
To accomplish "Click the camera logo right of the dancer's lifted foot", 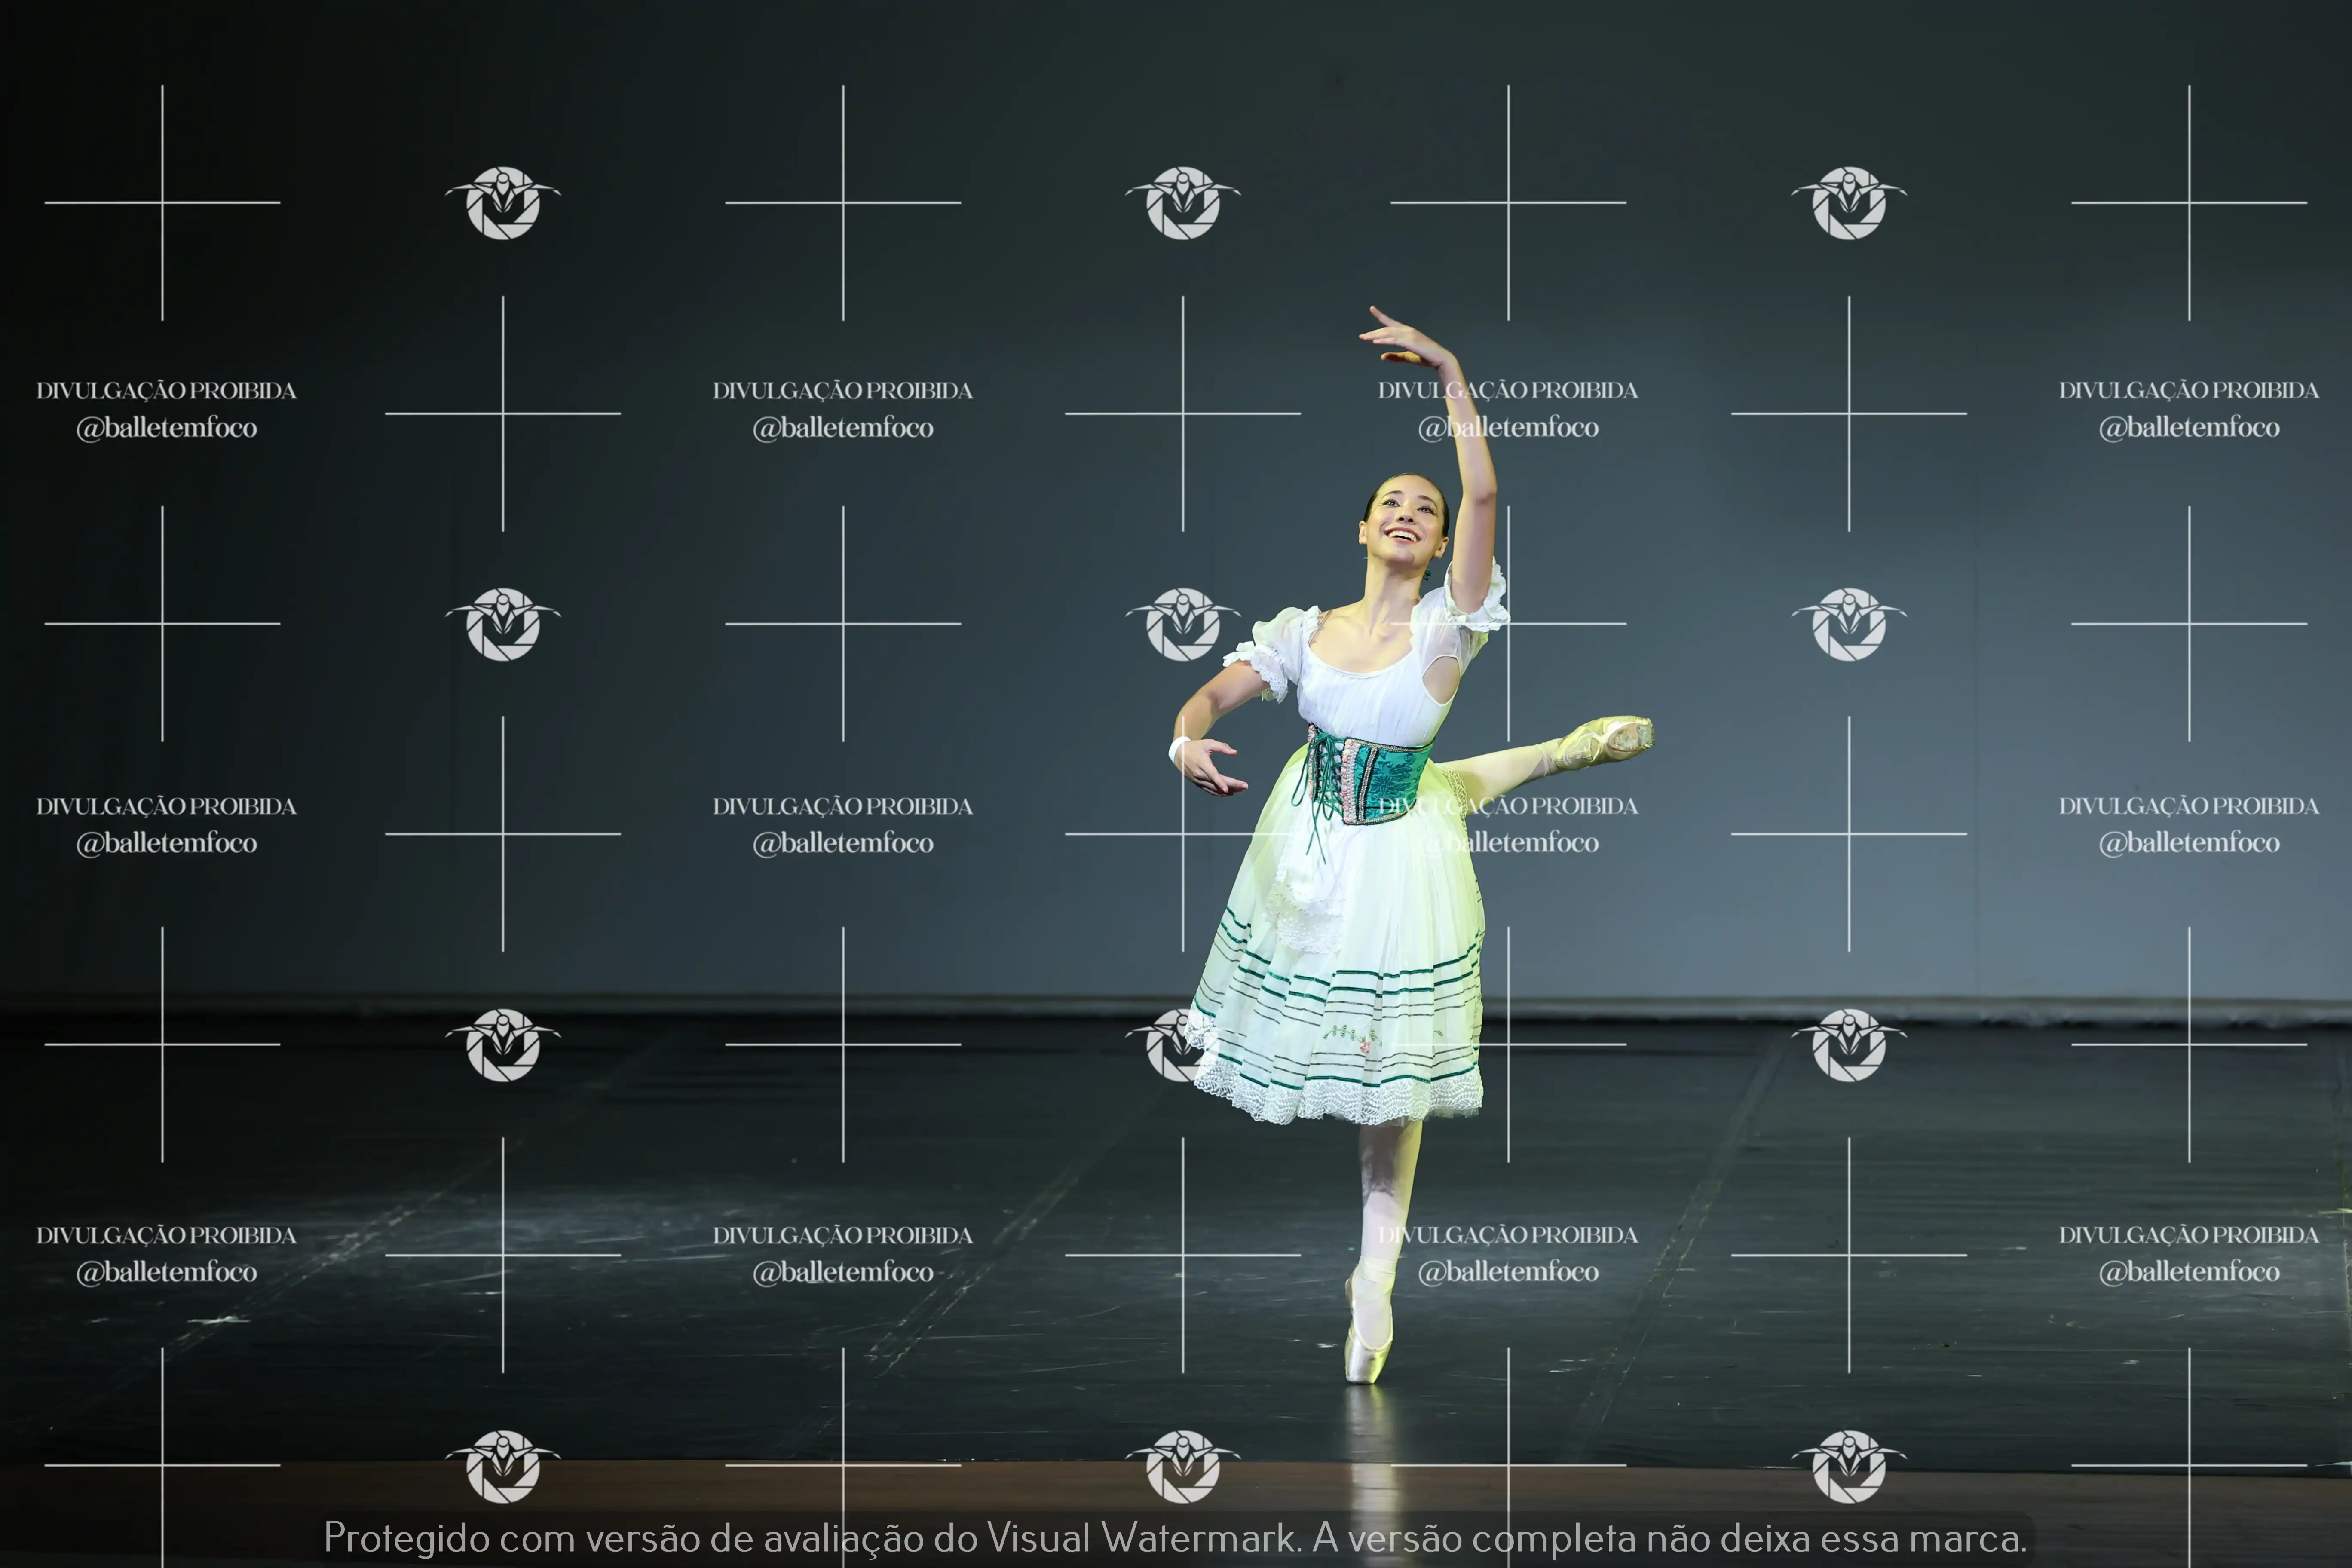I will pyautogui.click(x=1849, y=624).
